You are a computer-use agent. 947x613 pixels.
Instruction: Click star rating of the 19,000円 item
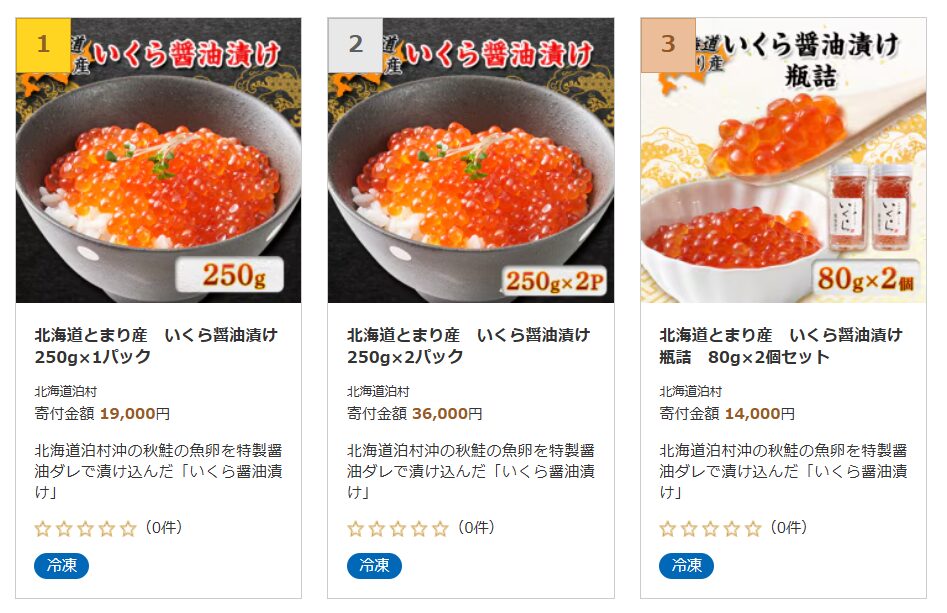tap(85, 529)
